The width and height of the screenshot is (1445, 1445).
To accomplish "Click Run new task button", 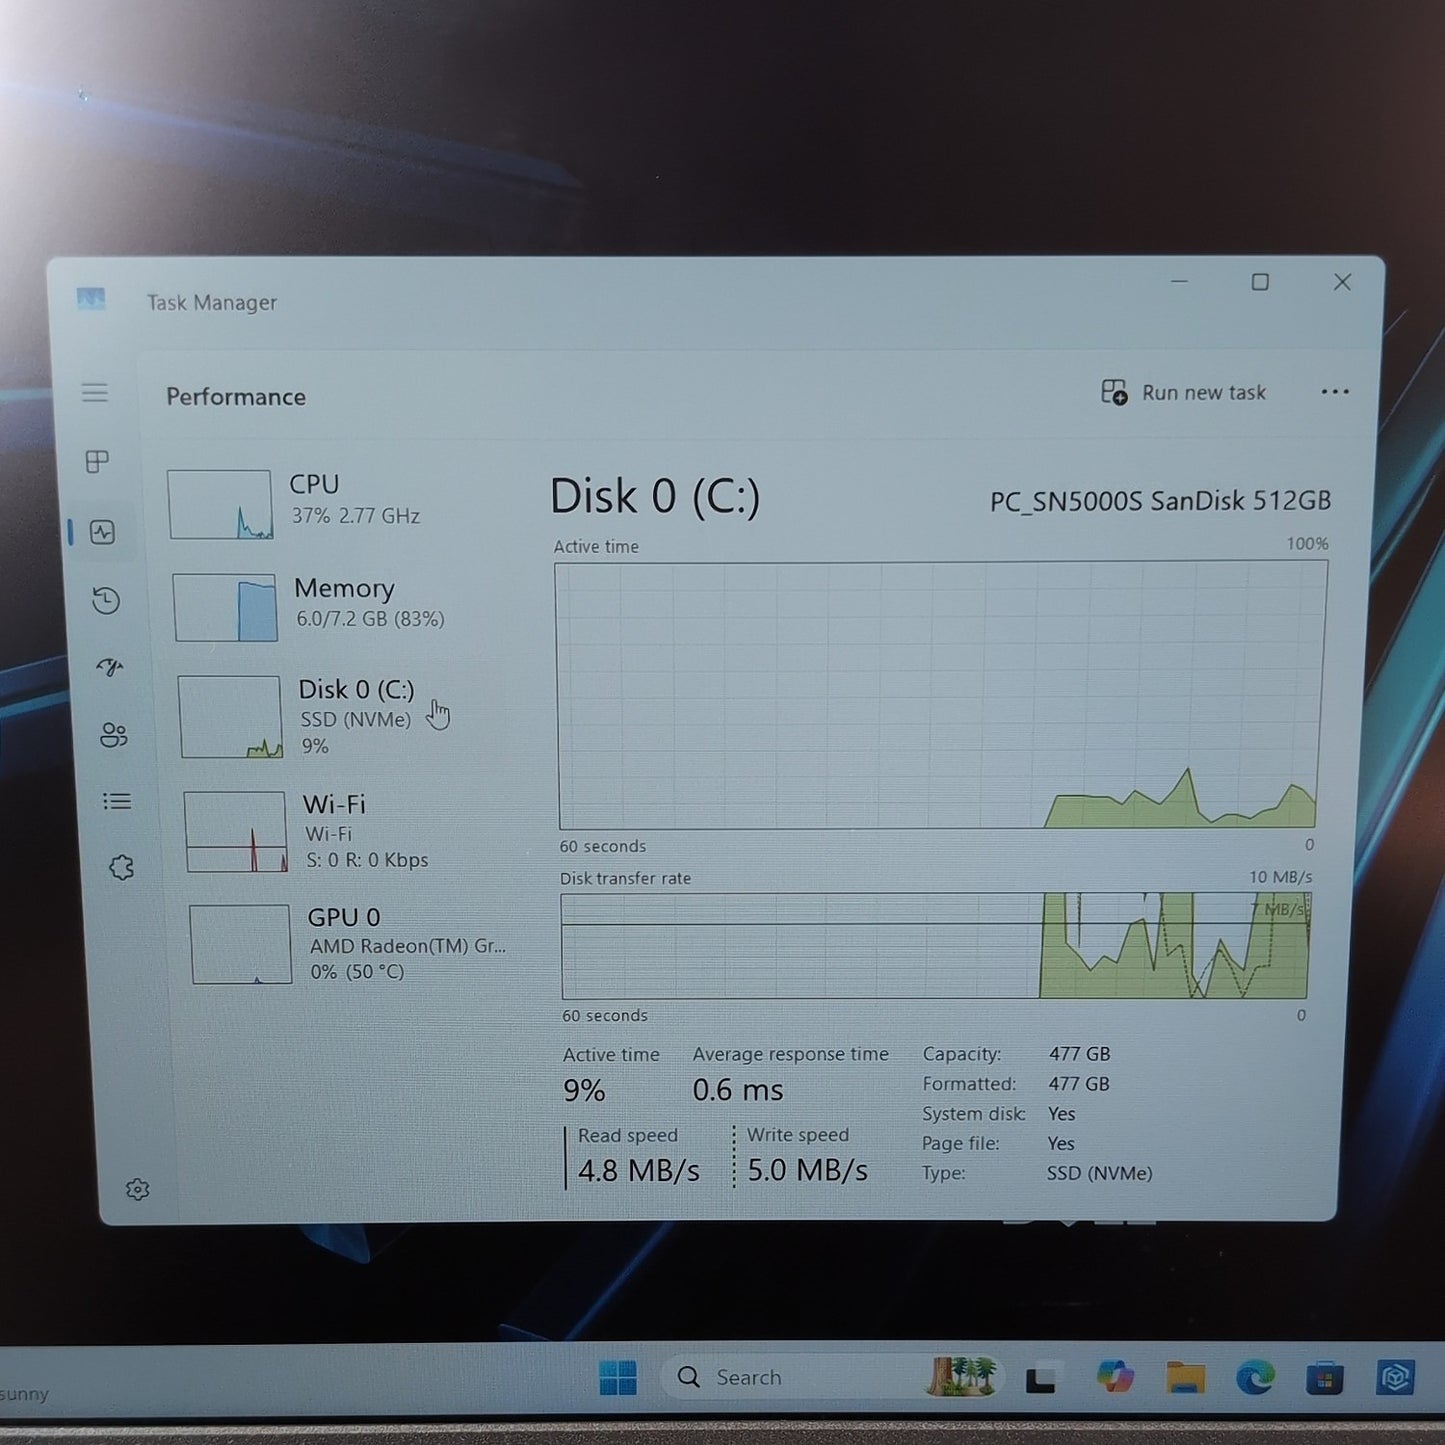I will point(1183,392).
